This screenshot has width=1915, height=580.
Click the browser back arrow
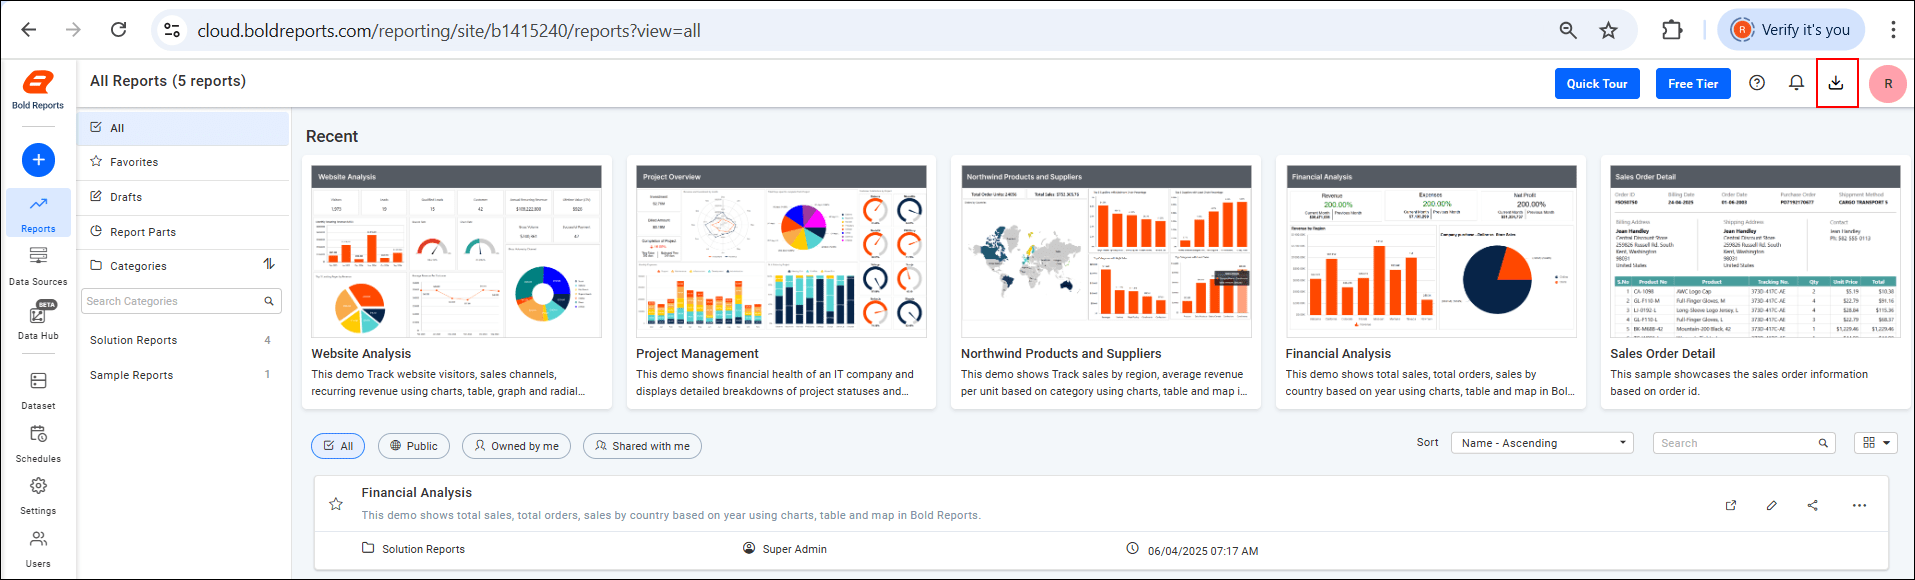pos(29,30)
